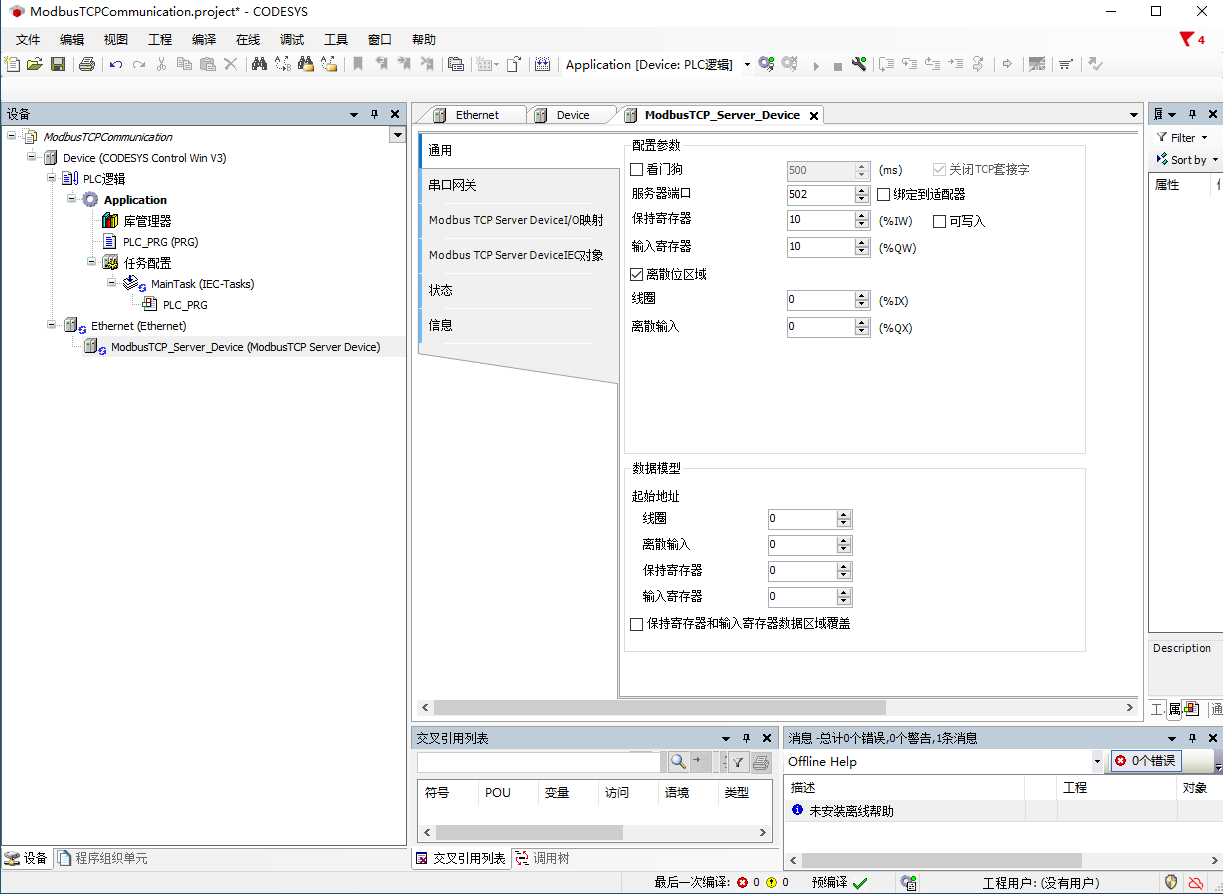This screenshot has height=894, width=1223.
Task: Collapse the Device (CODESYS Control Win V3) node
Action: [32, 157]
